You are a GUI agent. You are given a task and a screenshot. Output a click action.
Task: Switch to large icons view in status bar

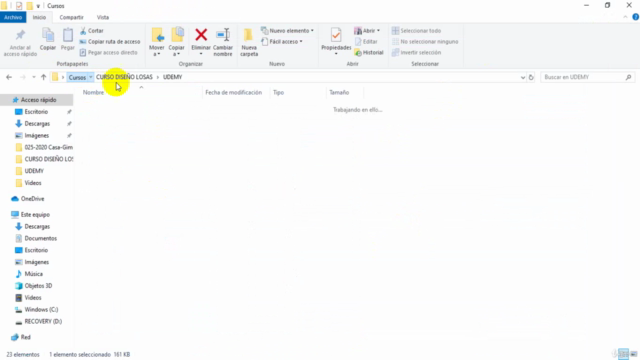tap(633, 354)
